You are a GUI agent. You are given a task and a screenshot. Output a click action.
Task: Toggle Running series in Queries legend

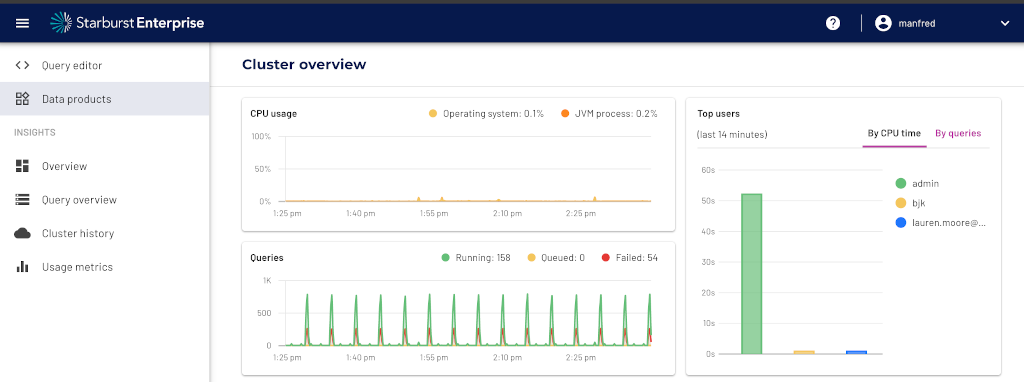[x=476, y=258]
